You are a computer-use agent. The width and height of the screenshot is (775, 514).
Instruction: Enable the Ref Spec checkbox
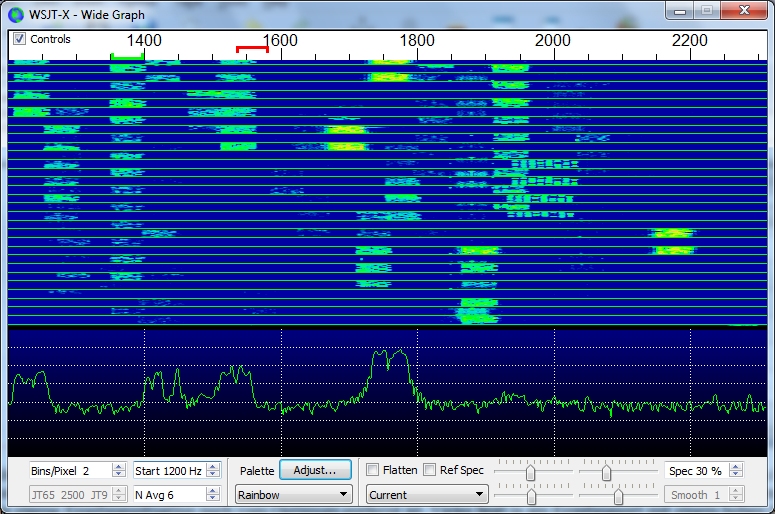pyautogui.click(x=430, y=470)
